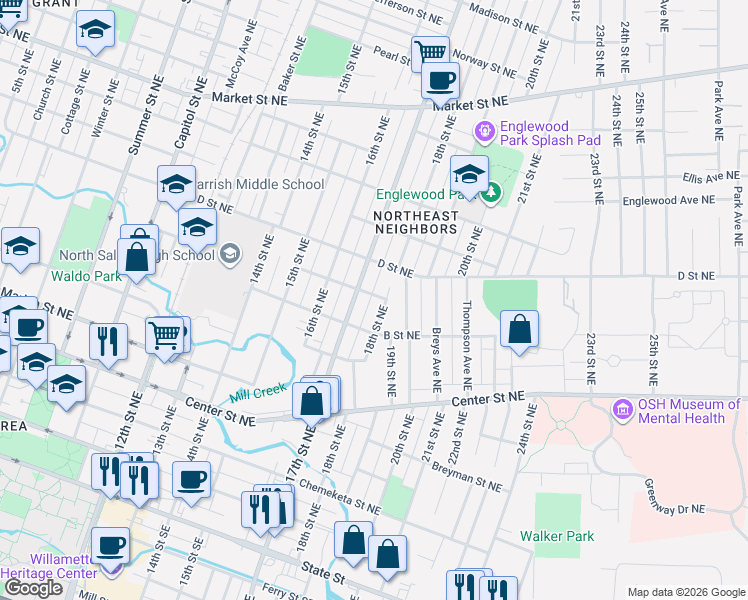Click the NORTHEAST NEIGHBORS neighborhood label
The height and width of the screenshot is (600, 748).
(416, 223)
